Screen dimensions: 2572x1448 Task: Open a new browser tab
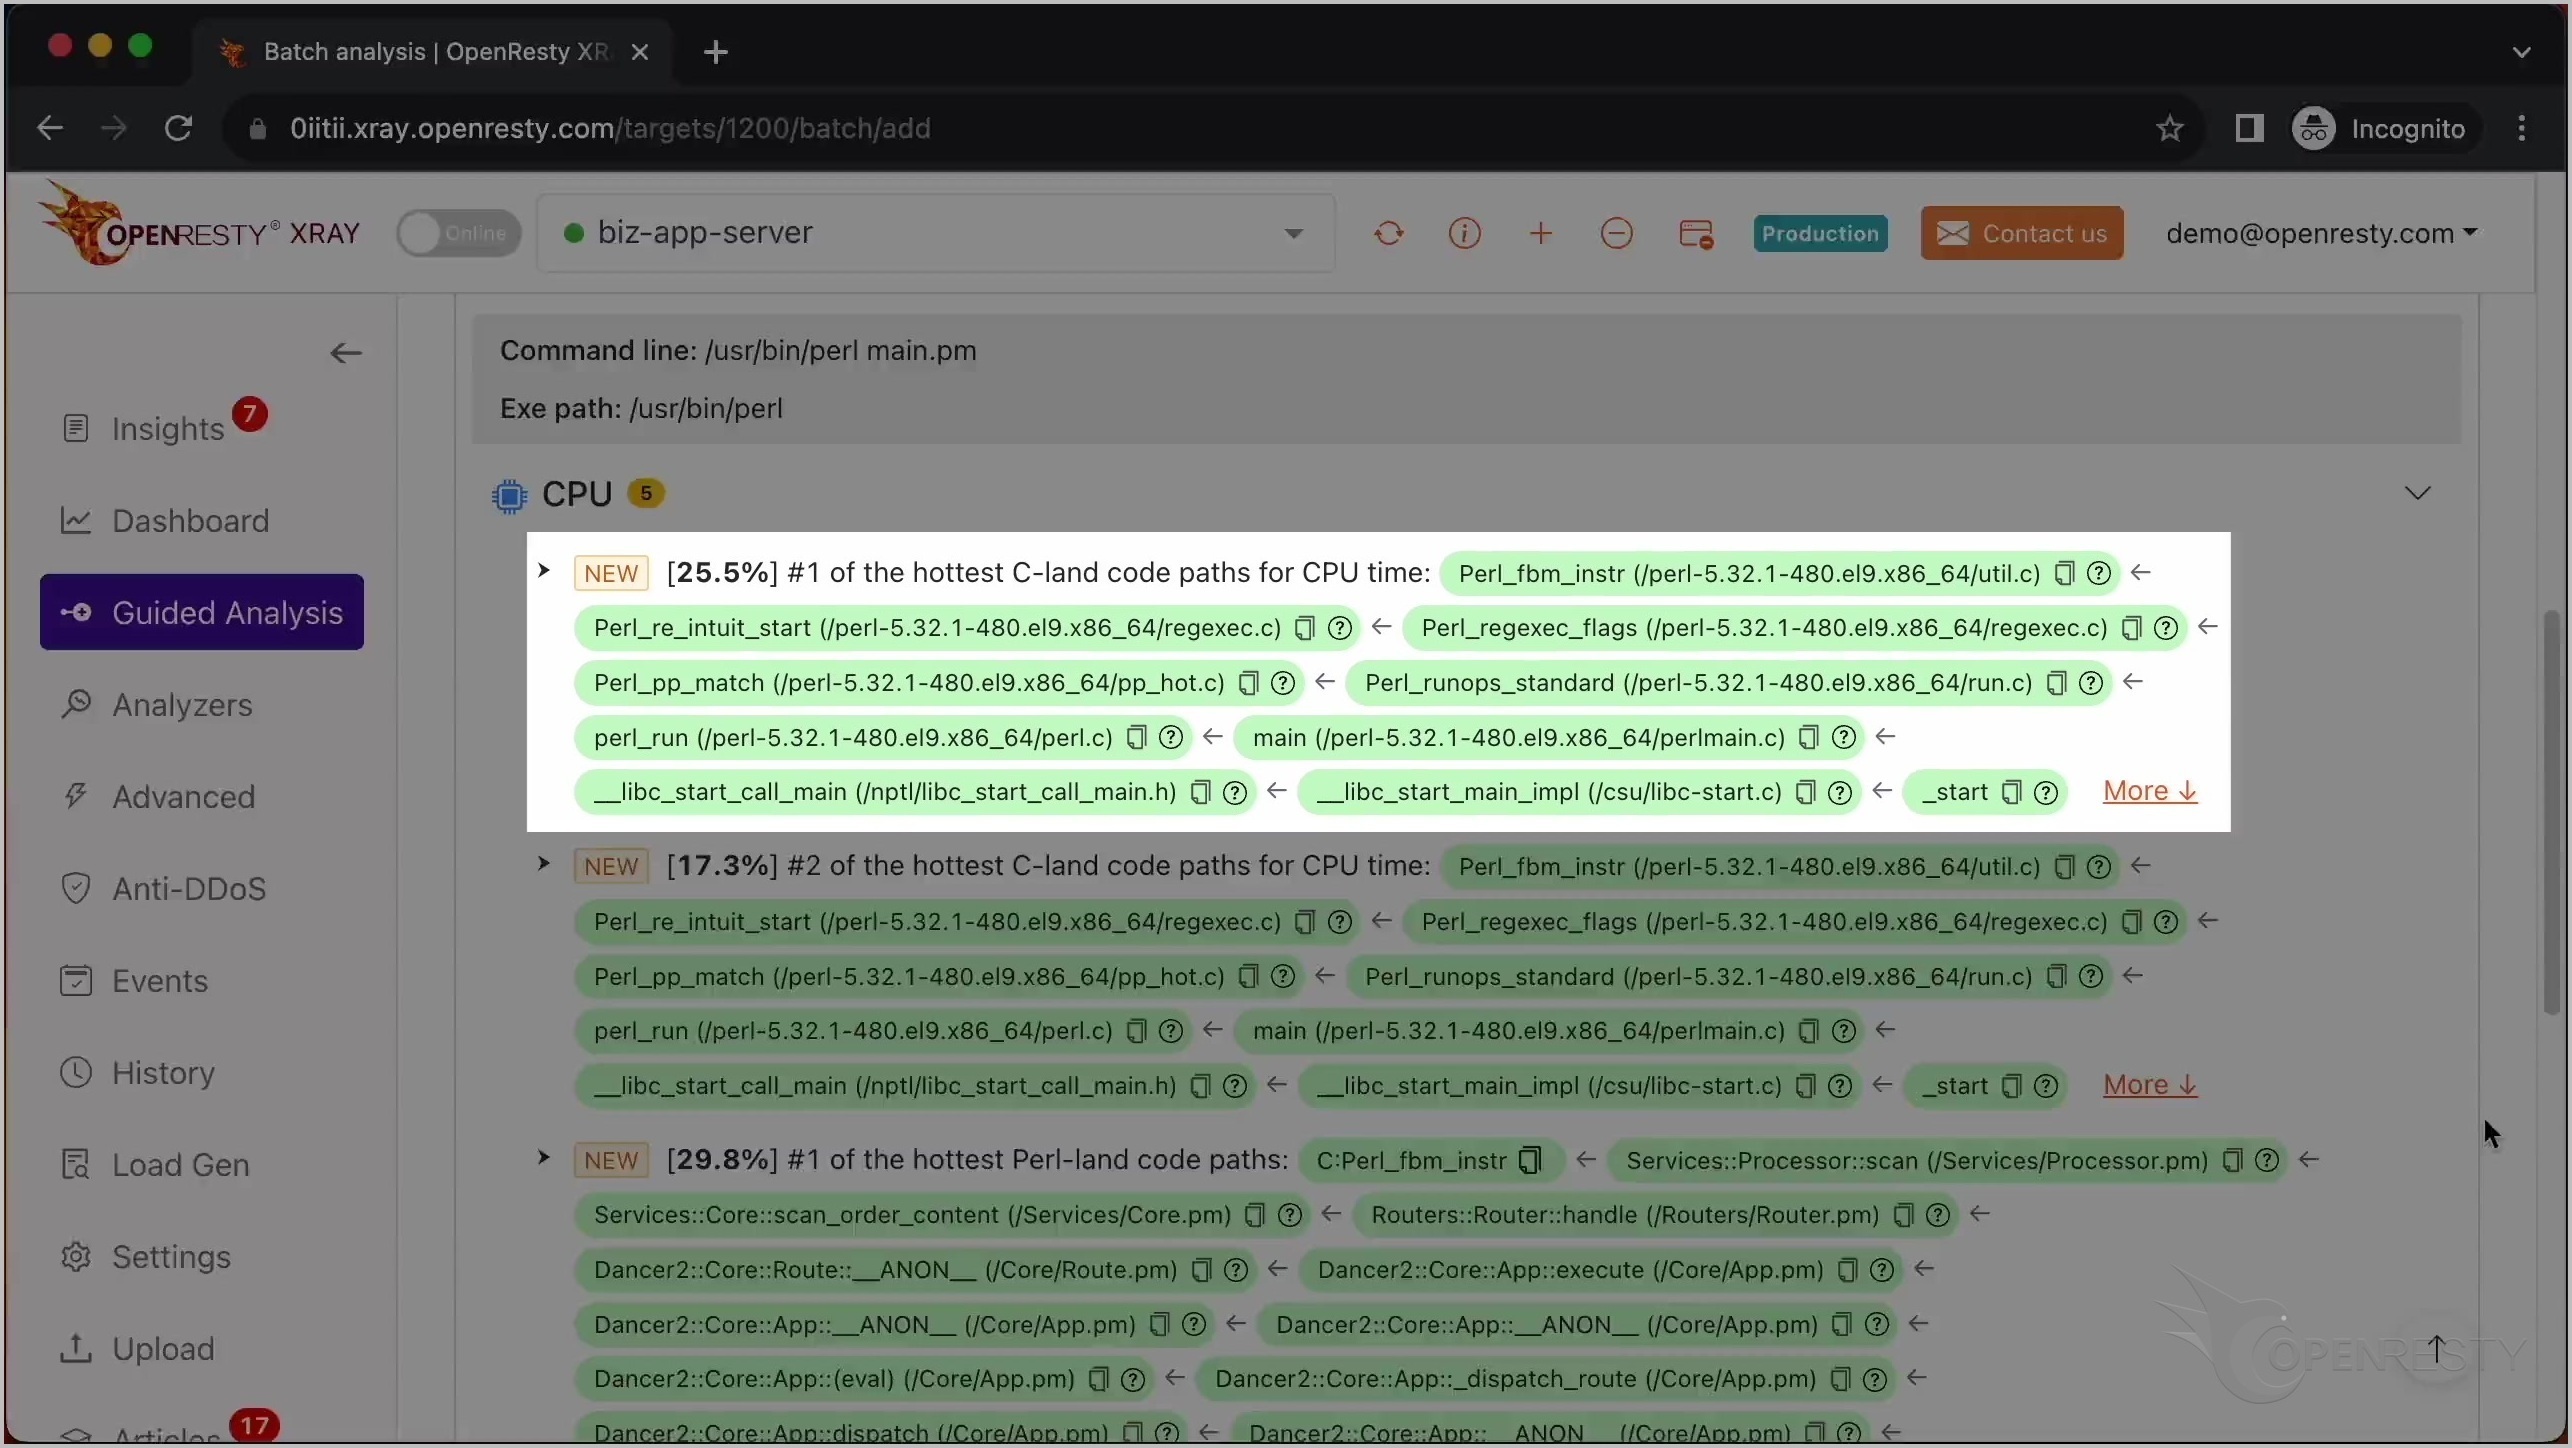715,52
